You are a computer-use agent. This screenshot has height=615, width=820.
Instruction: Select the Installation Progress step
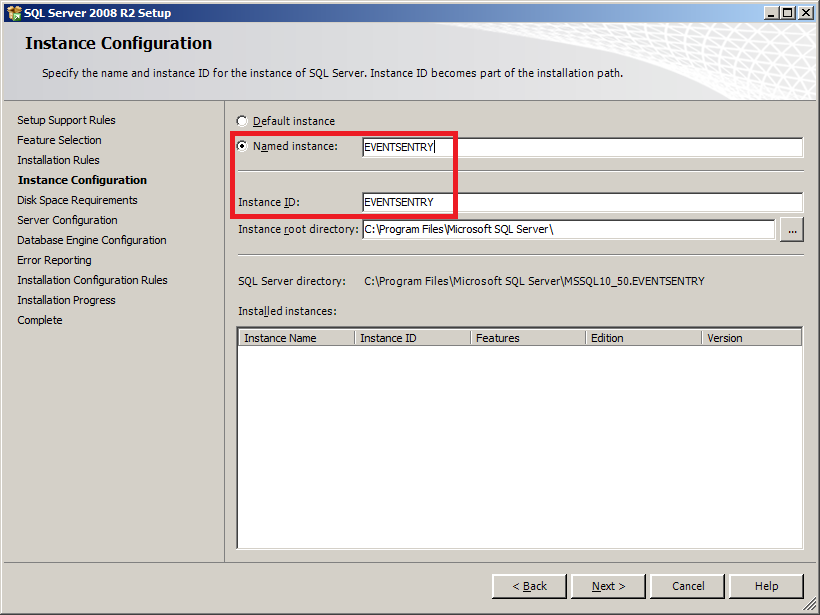pos(66,300)
